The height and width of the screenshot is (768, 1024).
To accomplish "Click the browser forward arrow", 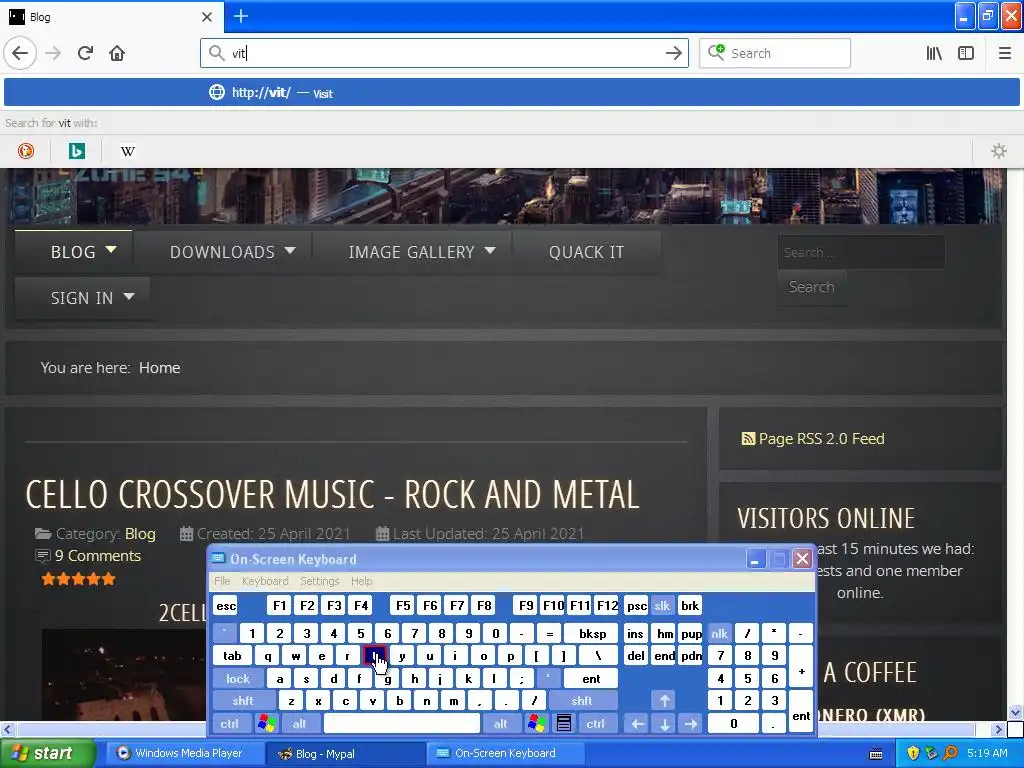I will pos(53,53).
